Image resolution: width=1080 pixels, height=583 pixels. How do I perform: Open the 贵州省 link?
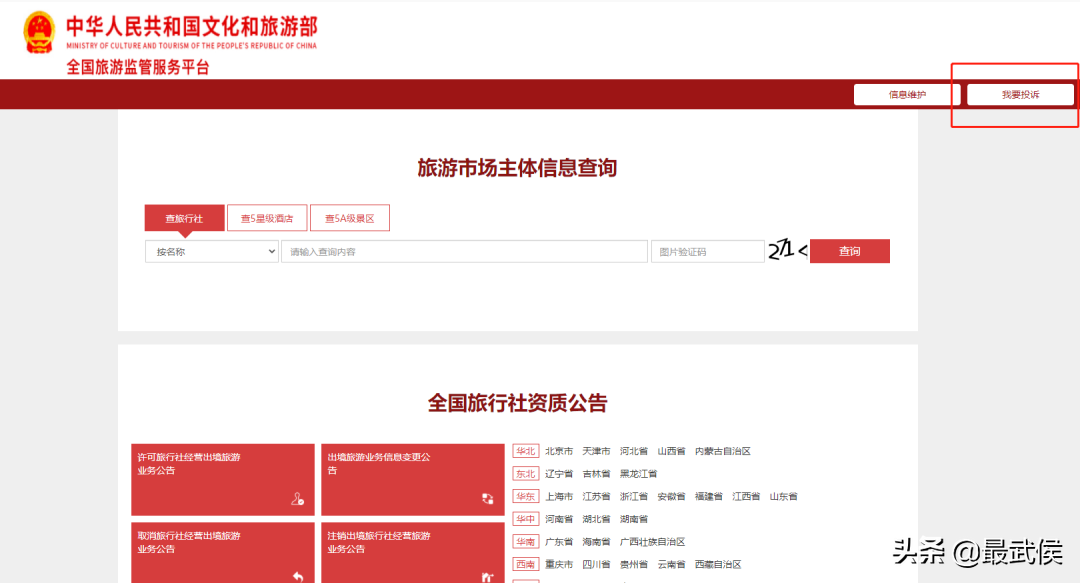(x=633, y=564)
